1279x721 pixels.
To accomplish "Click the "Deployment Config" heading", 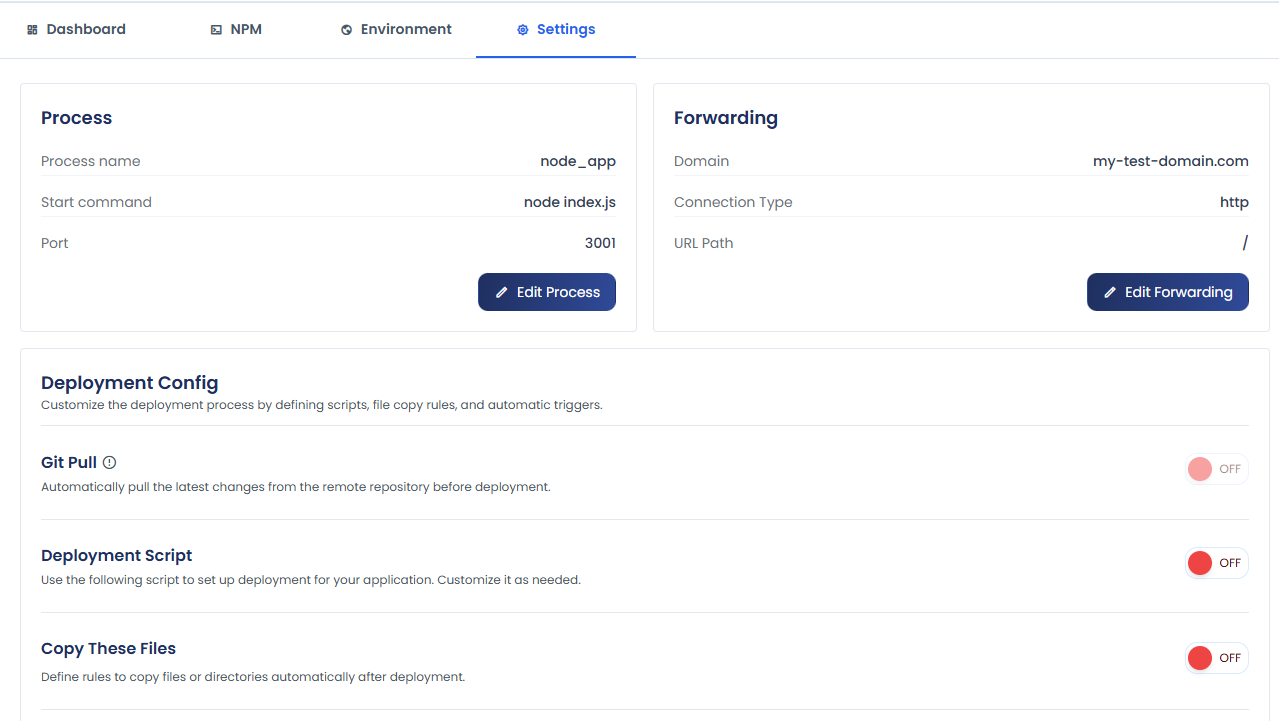I will (129, 383).
